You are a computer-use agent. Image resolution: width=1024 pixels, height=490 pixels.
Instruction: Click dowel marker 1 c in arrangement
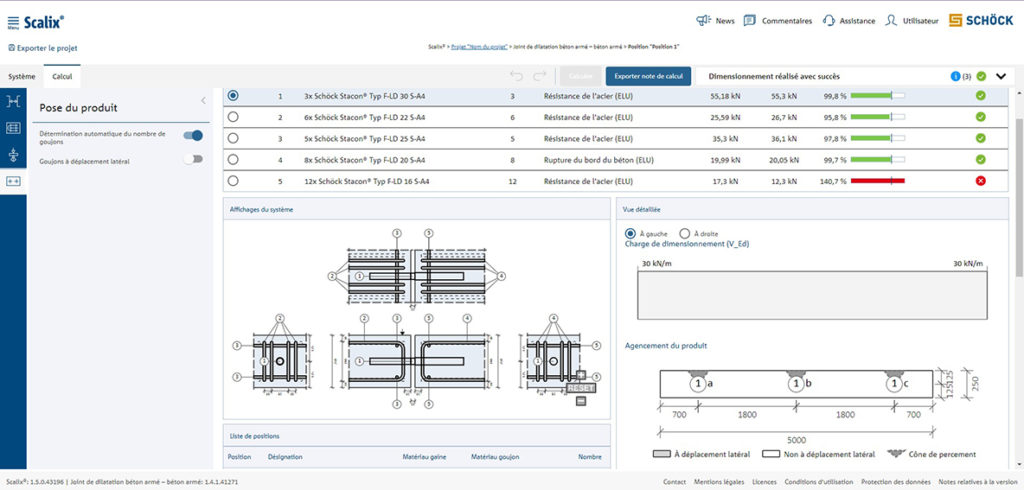point(893,384)
